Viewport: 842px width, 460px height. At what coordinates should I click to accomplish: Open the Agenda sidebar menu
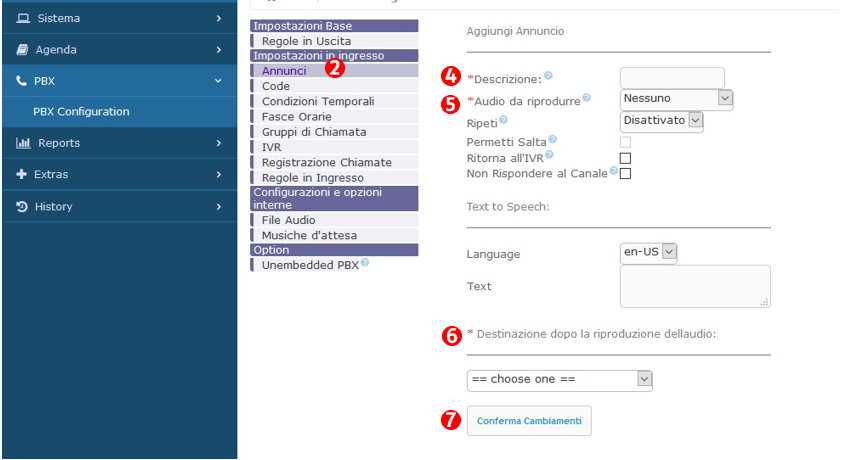pos(118,49)
